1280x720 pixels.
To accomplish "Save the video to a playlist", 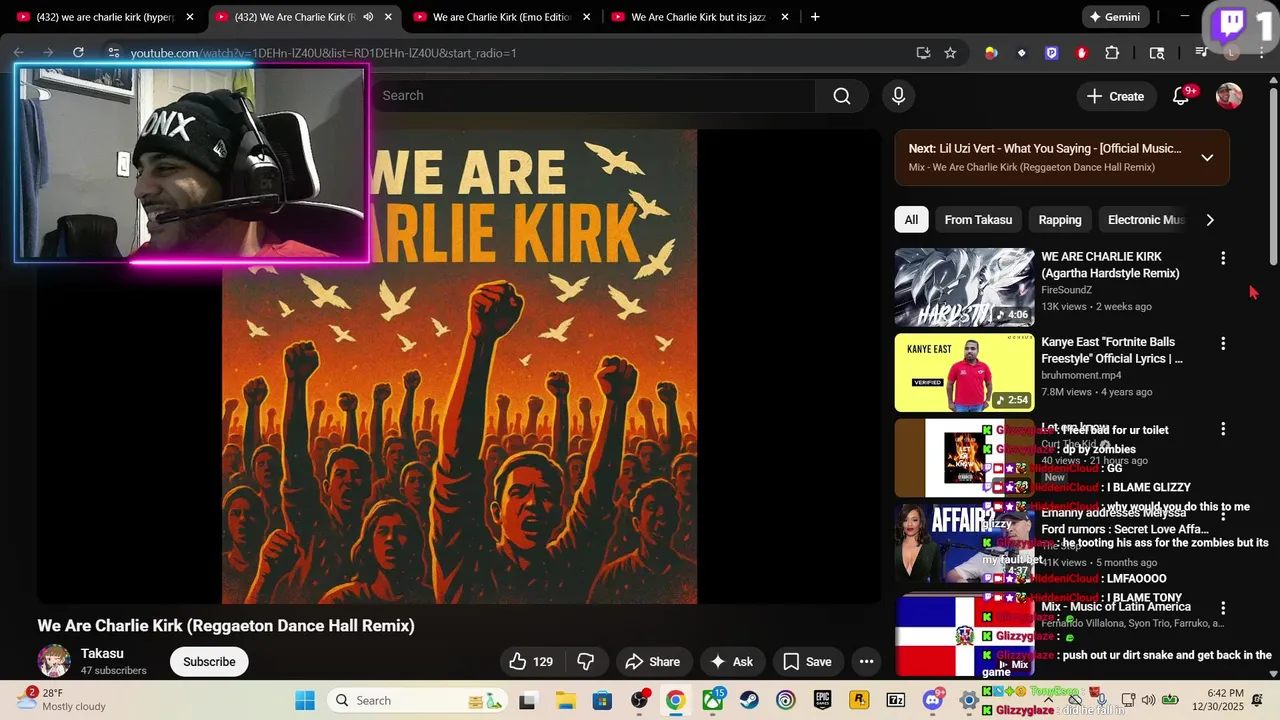I will click(807, 661).
